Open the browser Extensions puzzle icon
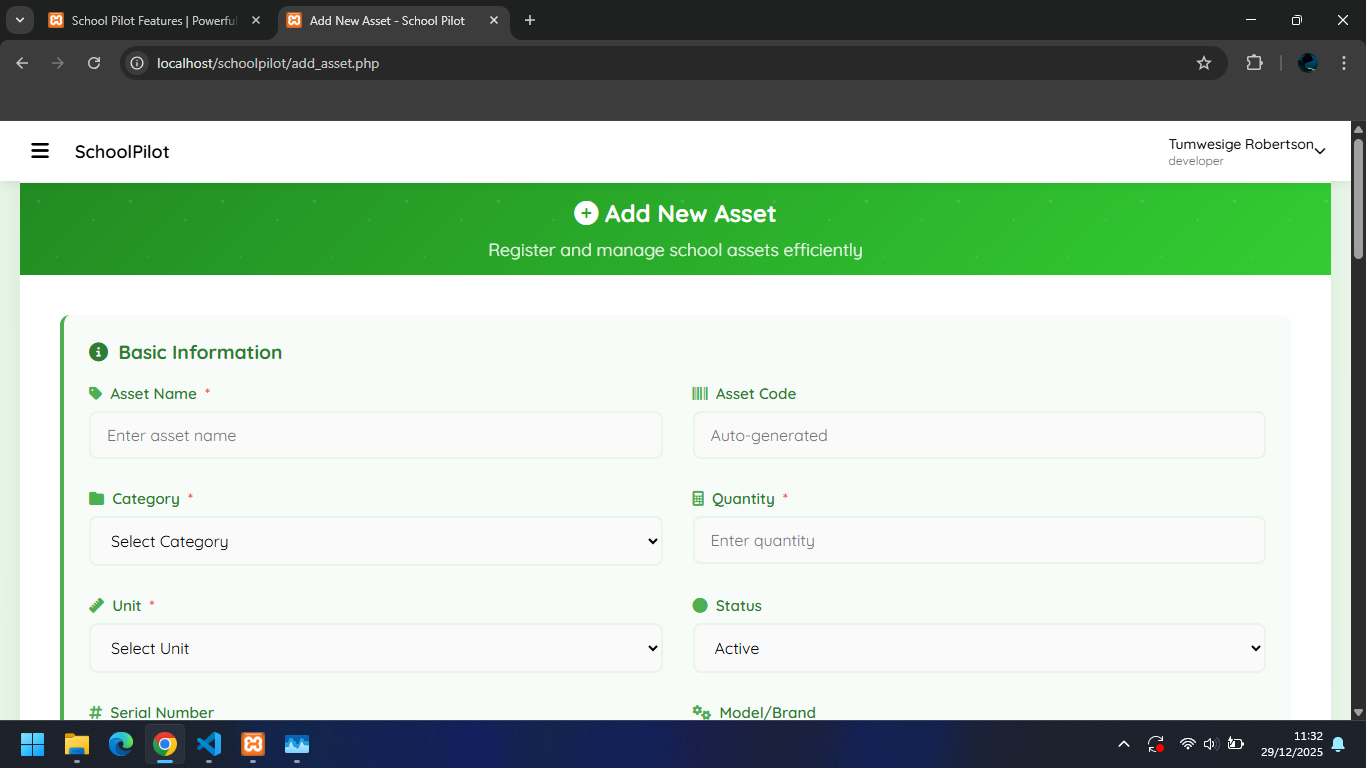The width and height of the screenshot is (1366, 768). [x=1254, y=63]
